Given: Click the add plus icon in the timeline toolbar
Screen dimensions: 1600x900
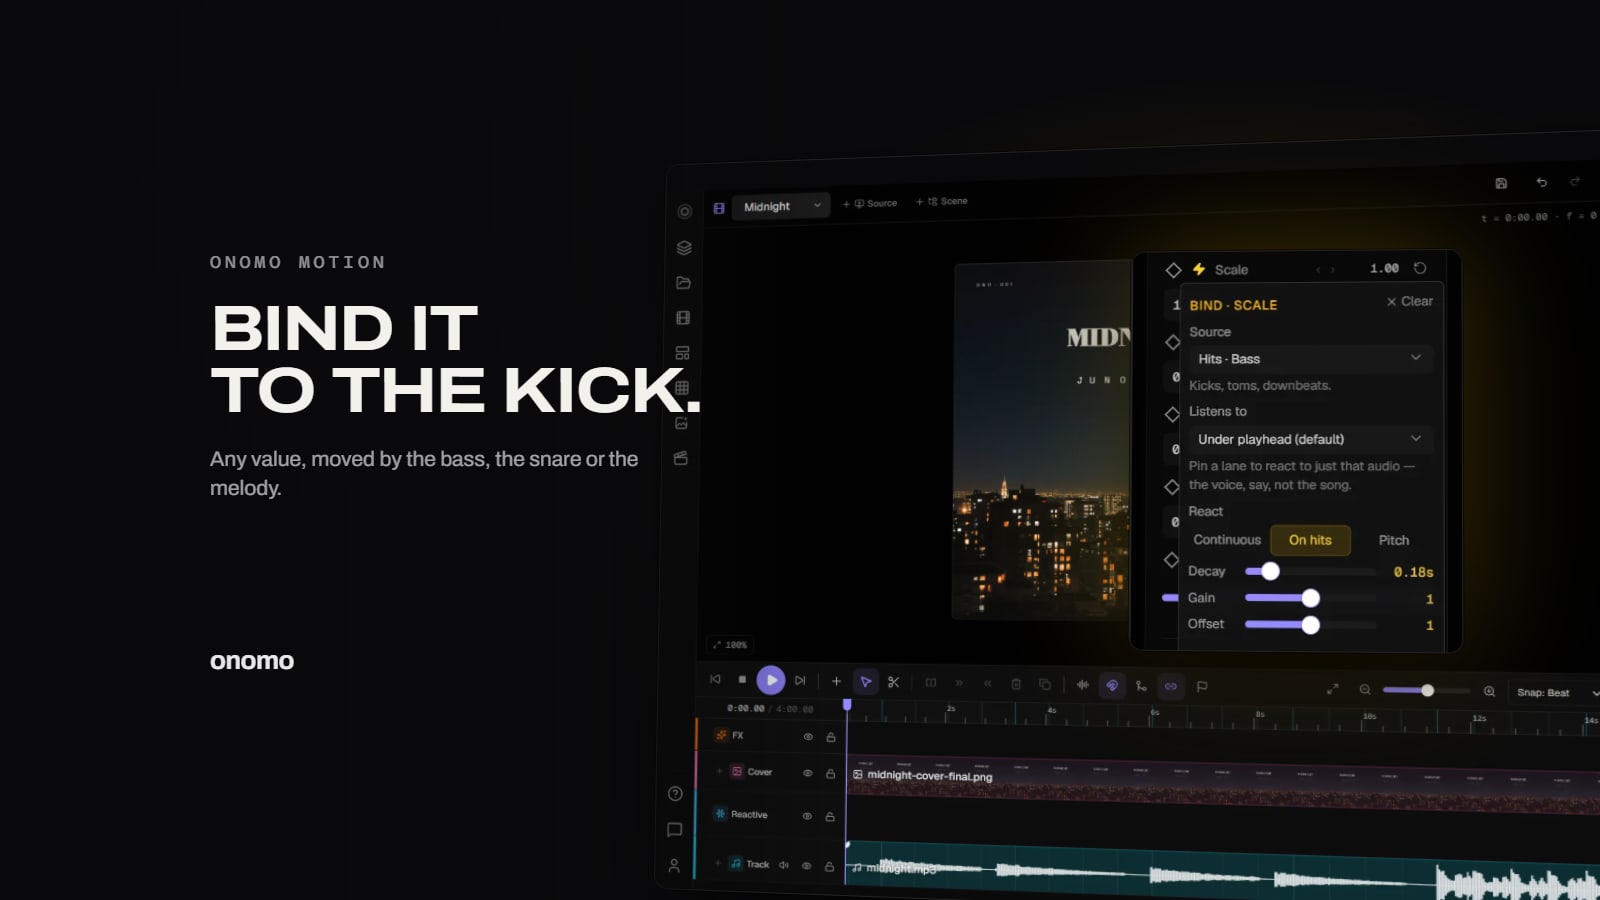Looking at the screenshot, I should pos(837,681).
